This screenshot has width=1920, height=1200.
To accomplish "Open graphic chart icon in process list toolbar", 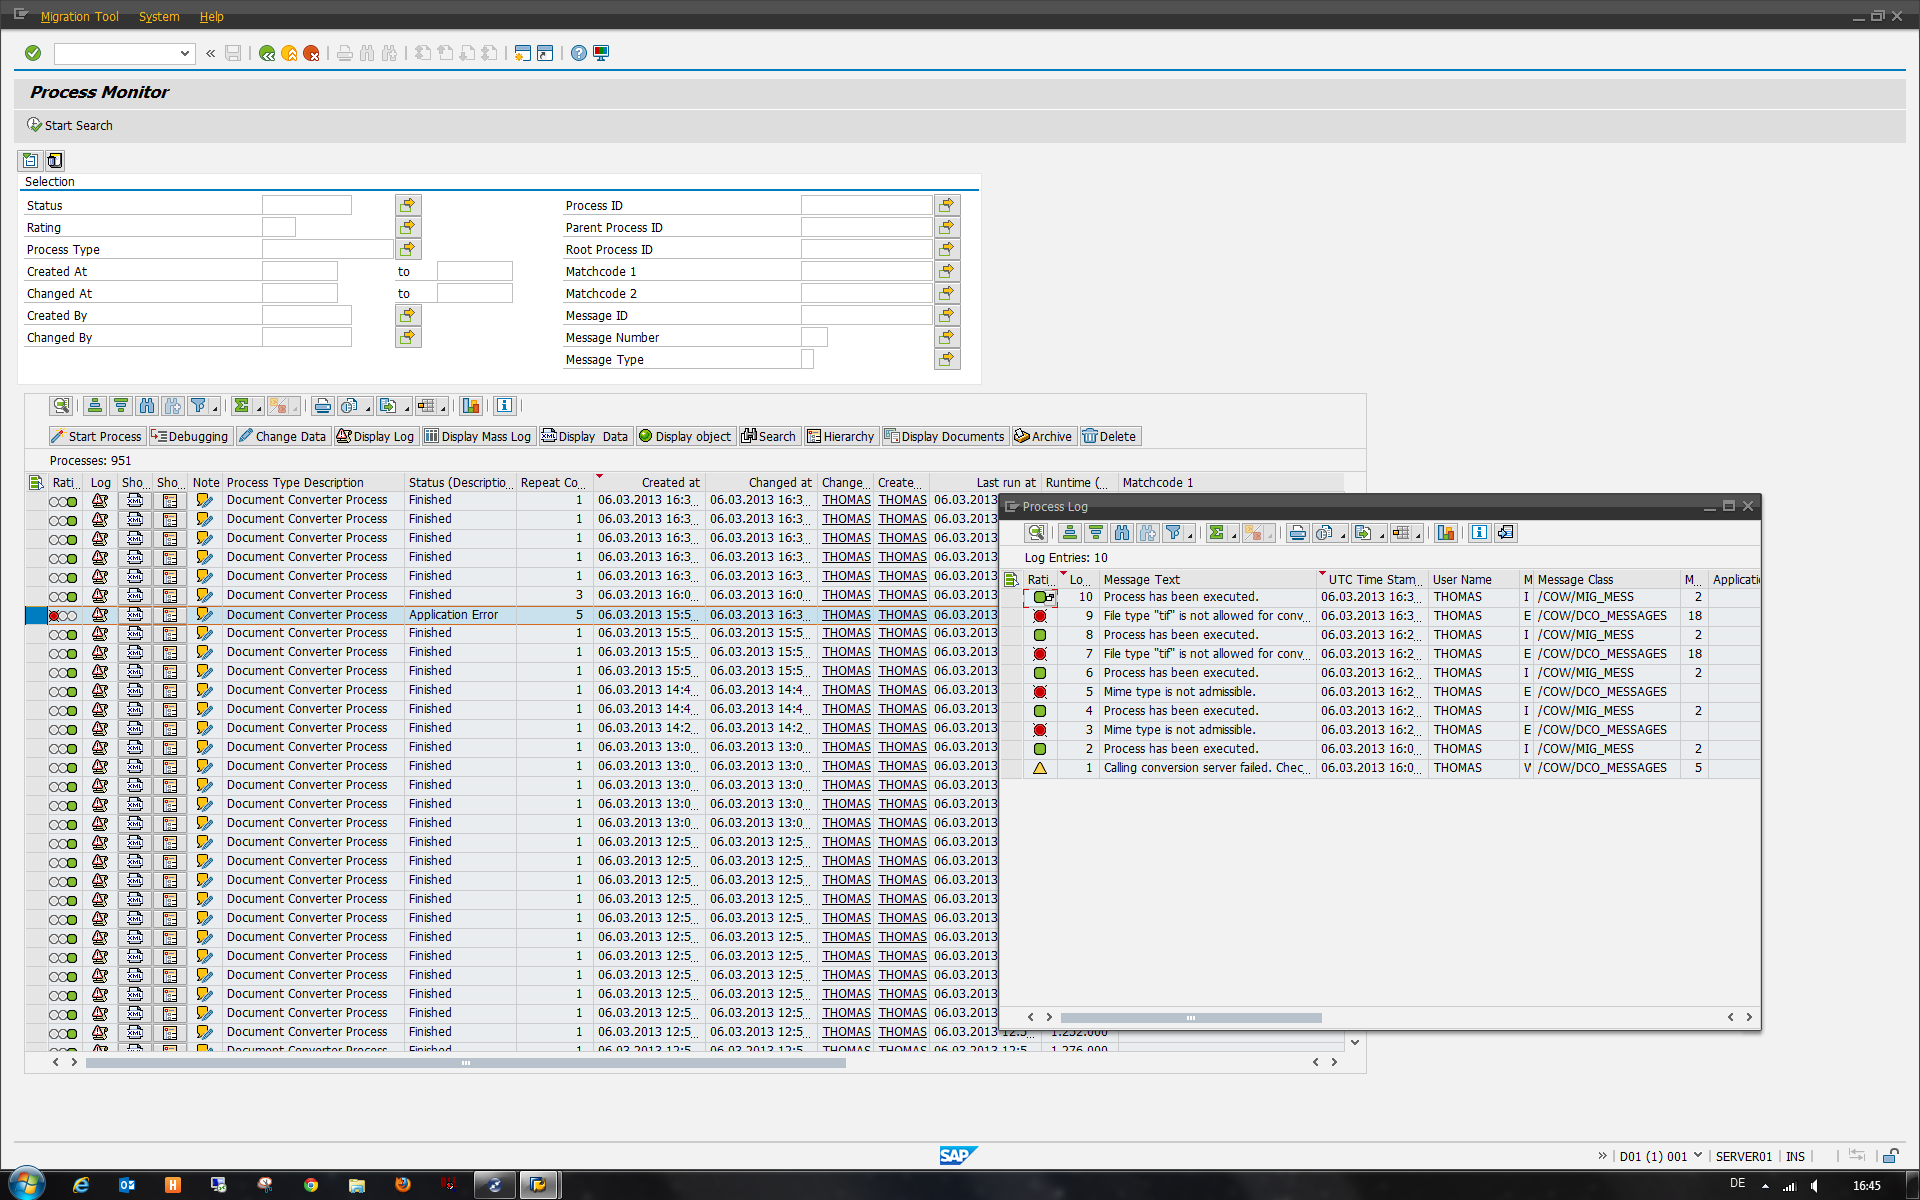I will pos(471,406).
